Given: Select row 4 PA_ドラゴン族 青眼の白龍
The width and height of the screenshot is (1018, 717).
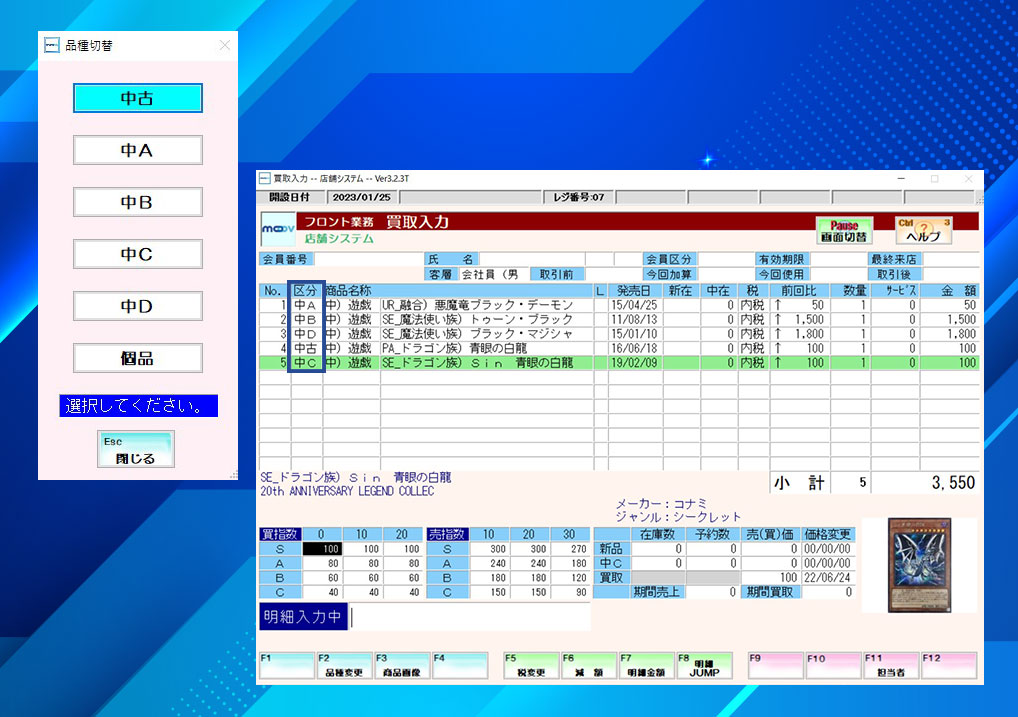Looking at the screenshot, I should coord(619,348).
